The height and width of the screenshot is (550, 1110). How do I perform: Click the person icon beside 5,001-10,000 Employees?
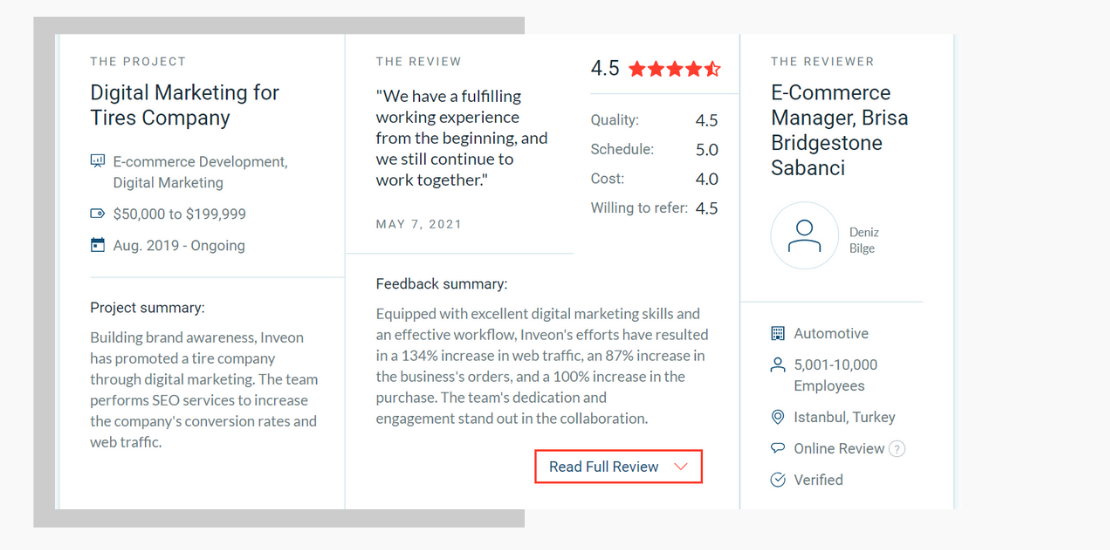click(x=778, y=365)
